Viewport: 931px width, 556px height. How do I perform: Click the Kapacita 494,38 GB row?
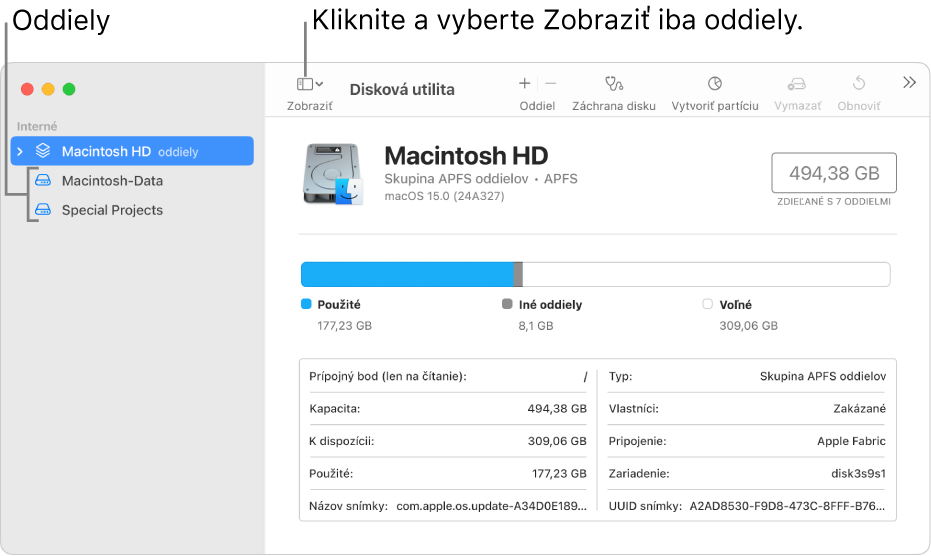coord(448,409)
